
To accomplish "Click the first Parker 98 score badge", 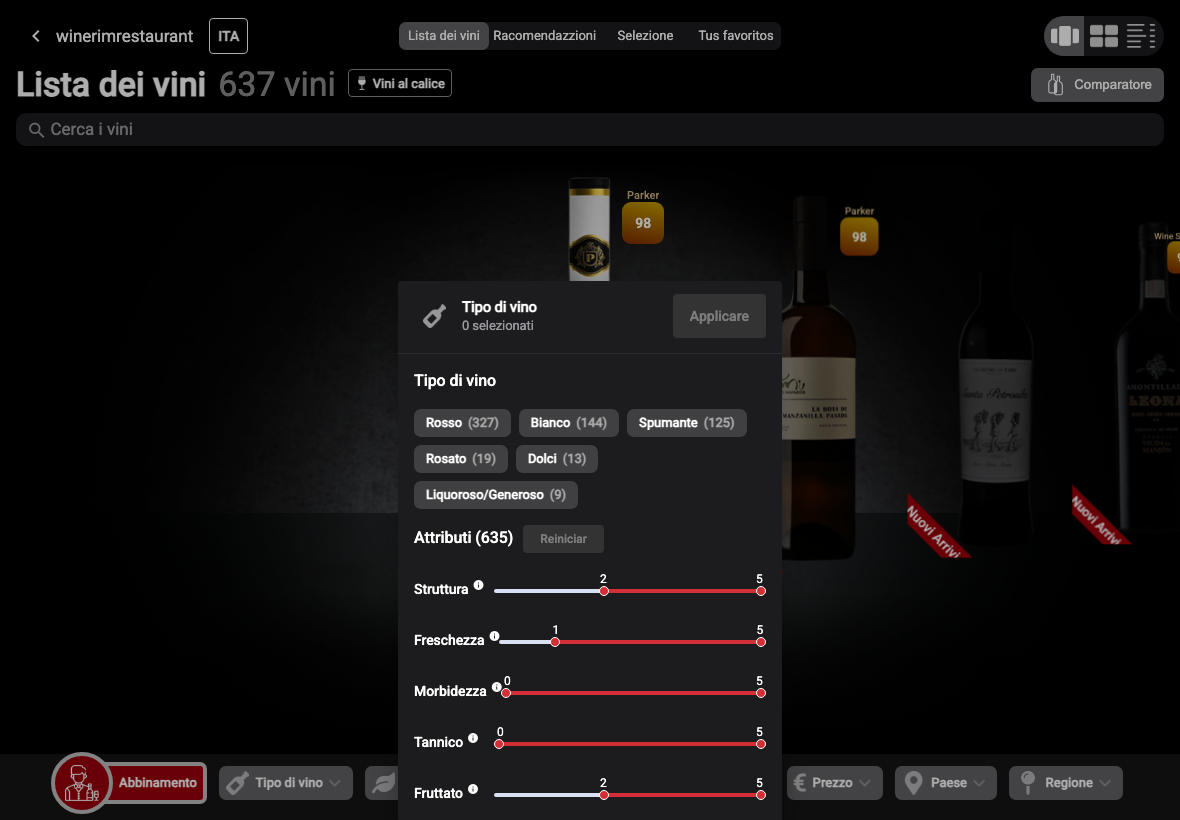I will (643, 223).
